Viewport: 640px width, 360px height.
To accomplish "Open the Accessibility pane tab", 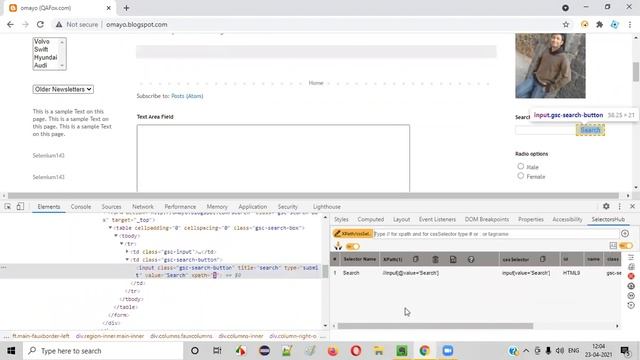I will 567,219.
